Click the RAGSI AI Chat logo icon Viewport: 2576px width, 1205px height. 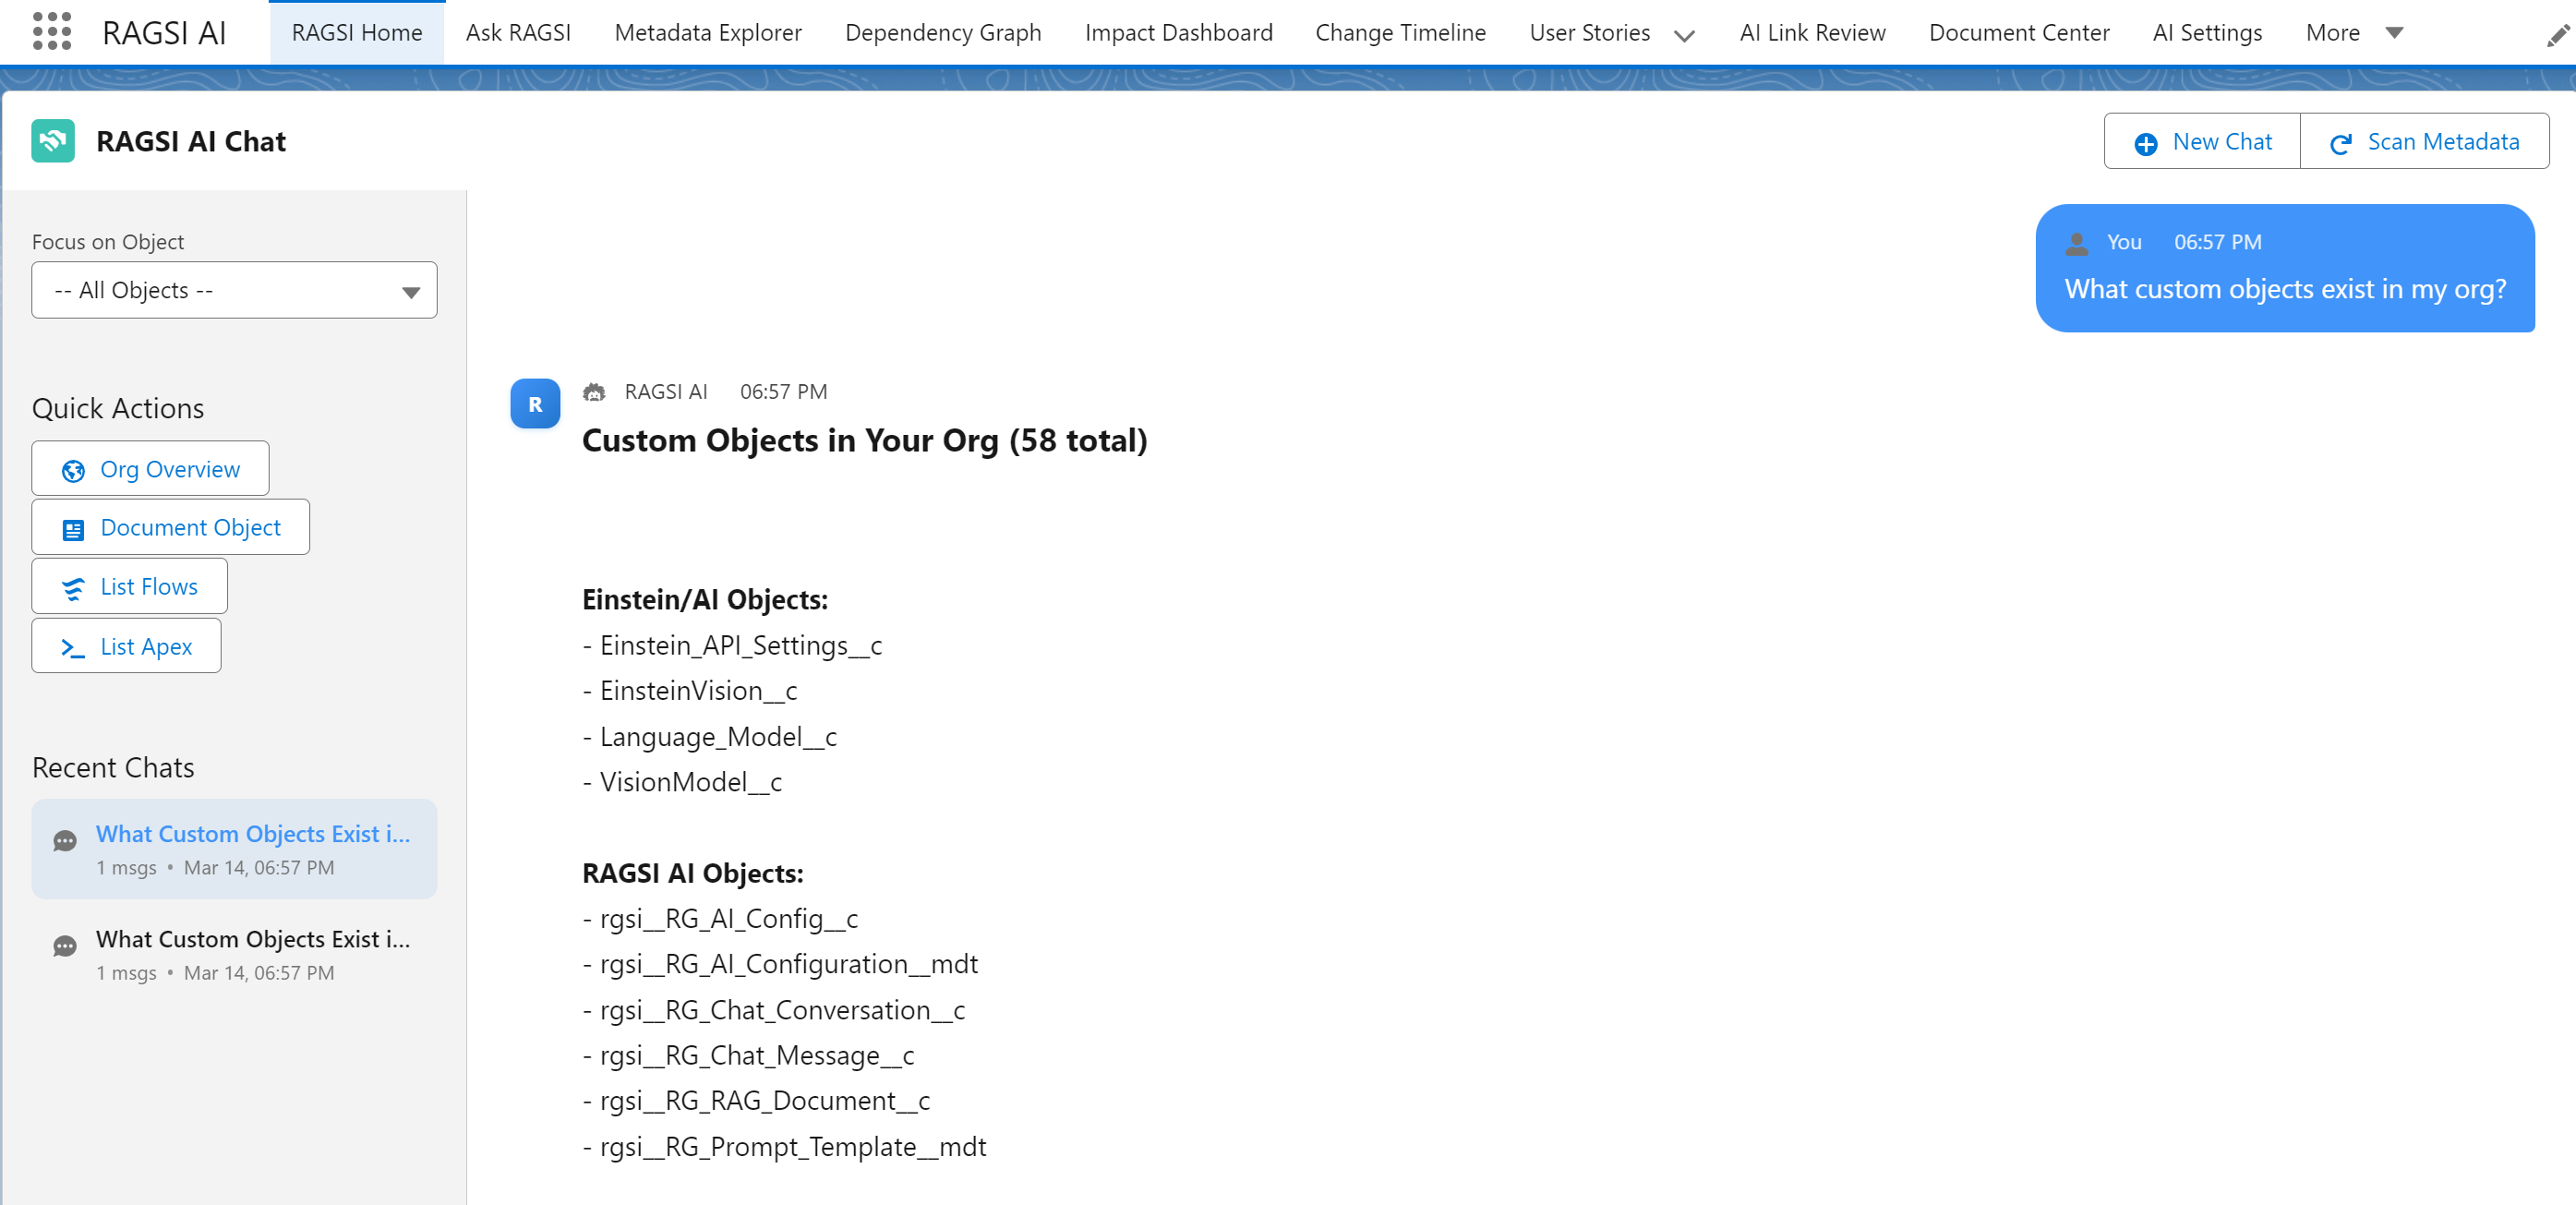point(52,141)
